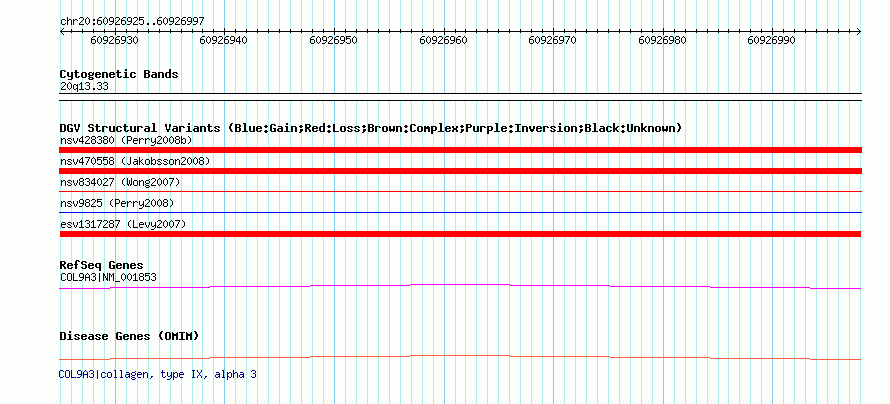The image size is (890, 404).
Task: Click the Disease Genes (OMIM) heading
Action: 129,336
